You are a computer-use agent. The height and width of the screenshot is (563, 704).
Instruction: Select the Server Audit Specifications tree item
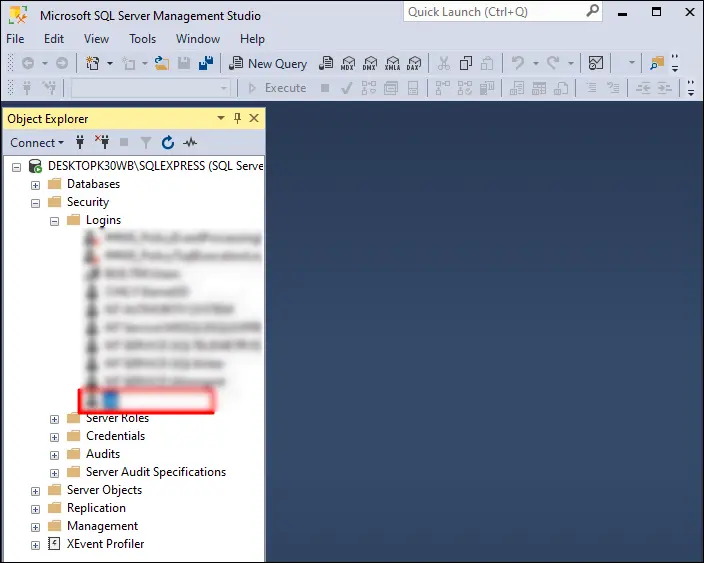[x=156, y=472]
